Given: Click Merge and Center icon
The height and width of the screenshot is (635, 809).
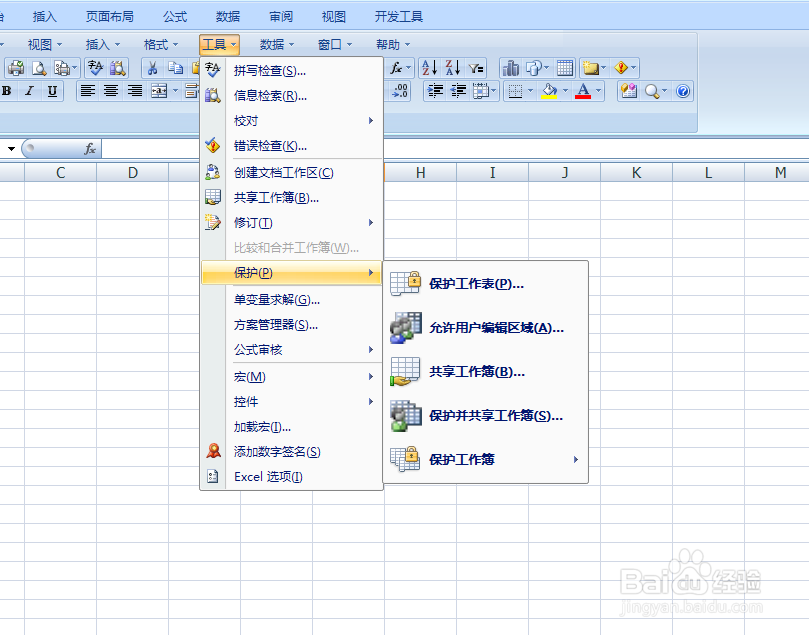Looking at the screenshot, I should point(159,91).
